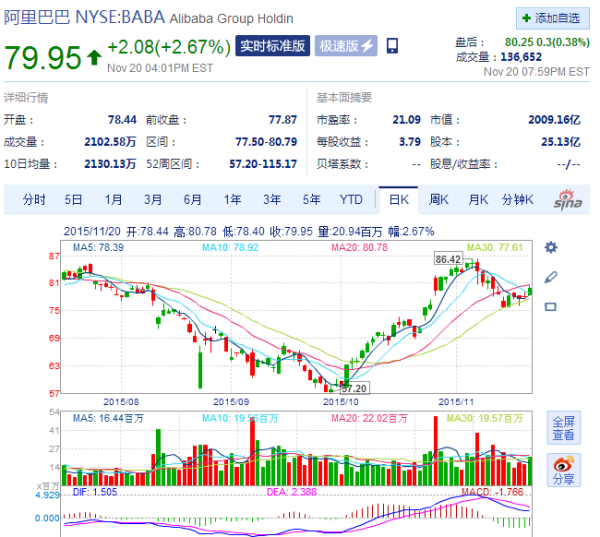Image resolution: width=600 pixels, height=537 pixels.
Task: Switch to 极速版 fast version
Action: tap(346, 46)
